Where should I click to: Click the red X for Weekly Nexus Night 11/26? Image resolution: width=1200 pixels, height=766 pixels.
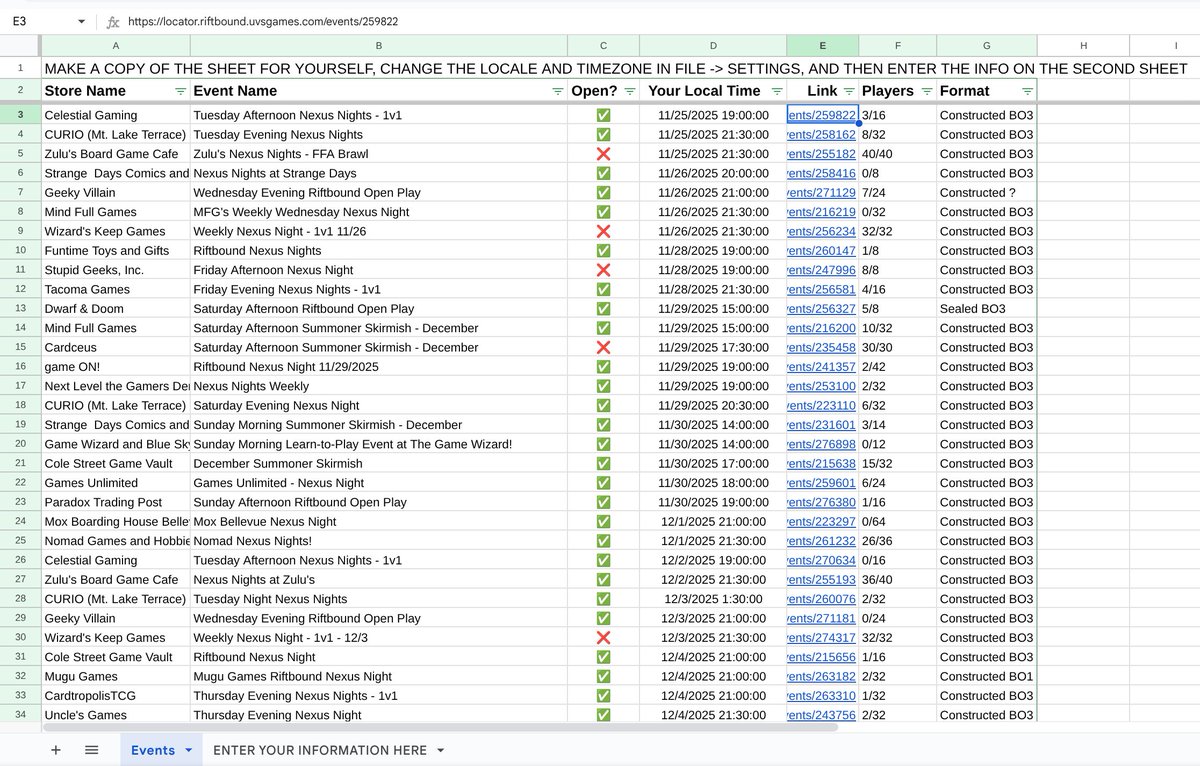pos(603,231)
